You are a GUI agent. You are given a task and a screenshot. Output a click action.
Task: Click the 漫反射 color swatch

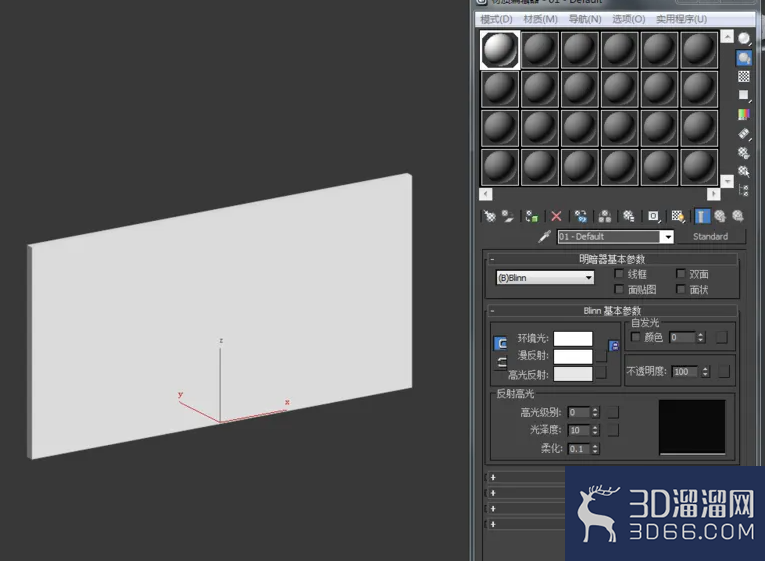(573, 356)
